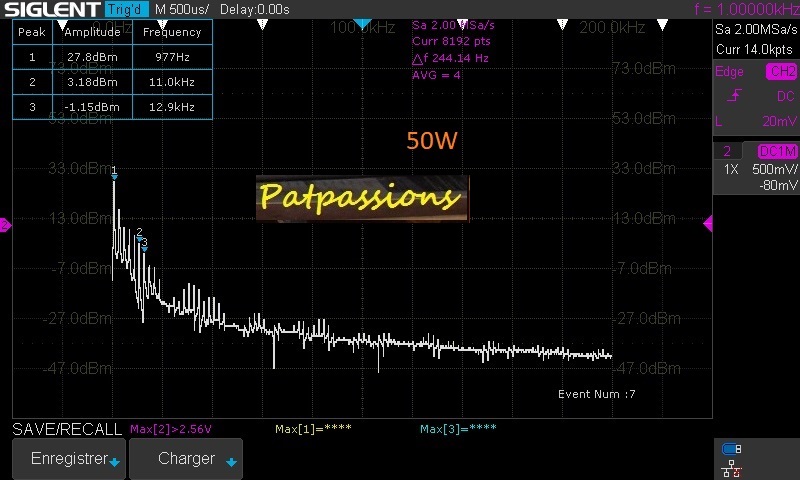This screenshot has width=800, height=480.
Task: Toggle the CH2 trigger source badge
Action: tap(781, 72)
